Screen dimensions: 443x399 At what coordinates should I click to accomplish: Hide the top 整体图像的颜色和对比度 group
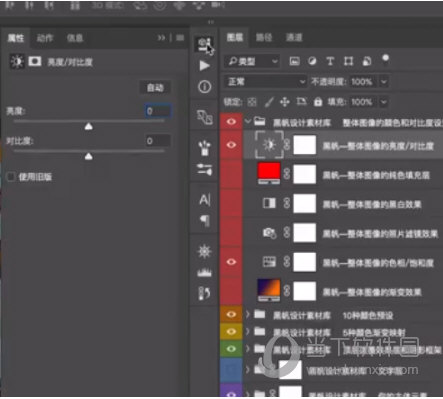pos(231,122)
